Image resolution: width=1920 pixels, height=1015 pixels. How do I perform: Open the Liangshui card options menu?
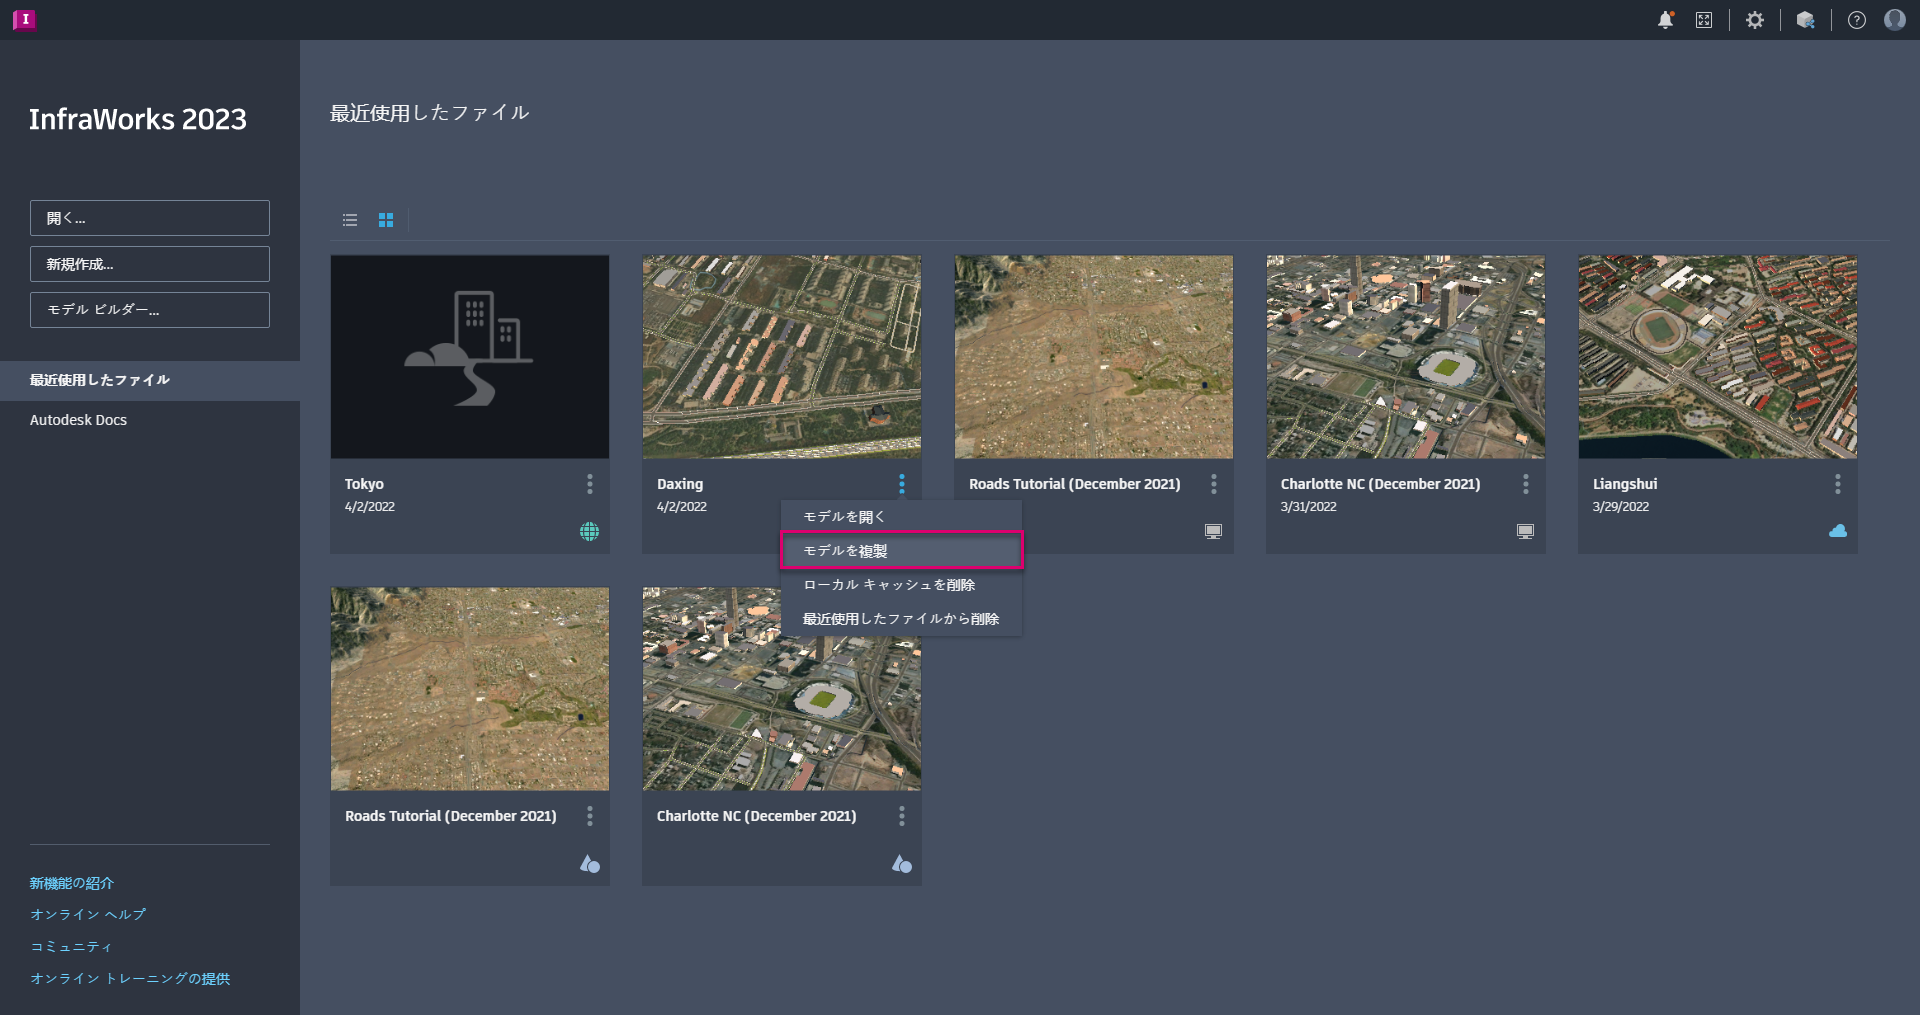point(1838,484)
